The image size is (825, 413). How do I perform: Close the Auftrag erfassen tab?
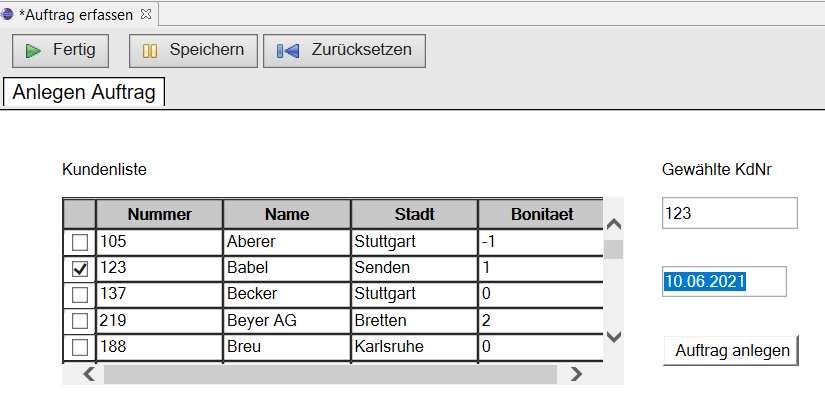click(146, 14)
